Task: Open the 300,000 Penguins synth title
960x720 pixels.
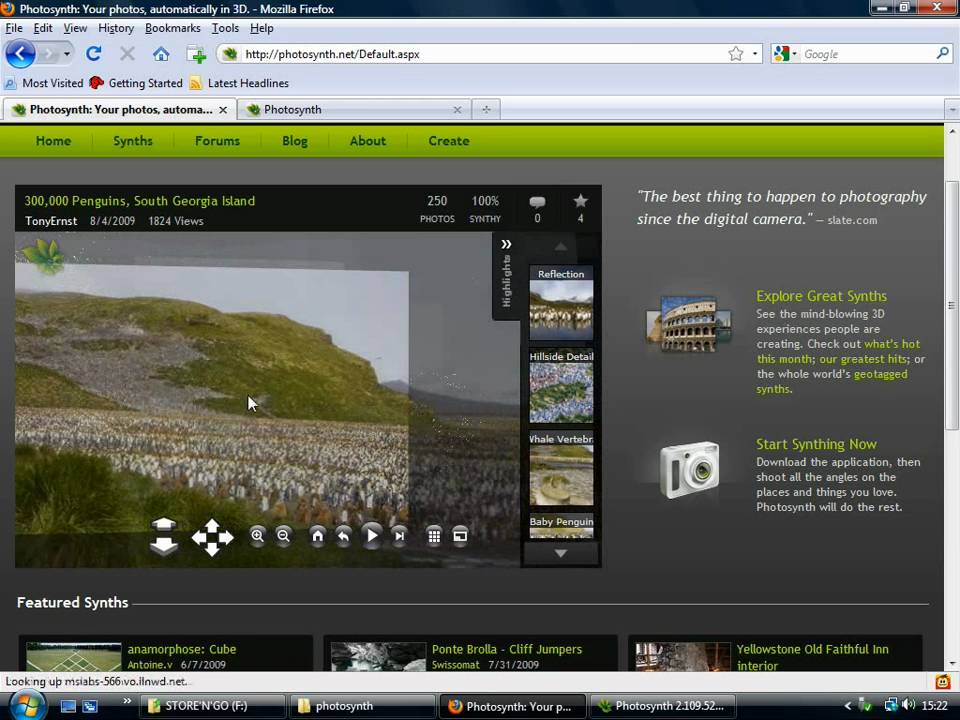Action: click(140, 201)
